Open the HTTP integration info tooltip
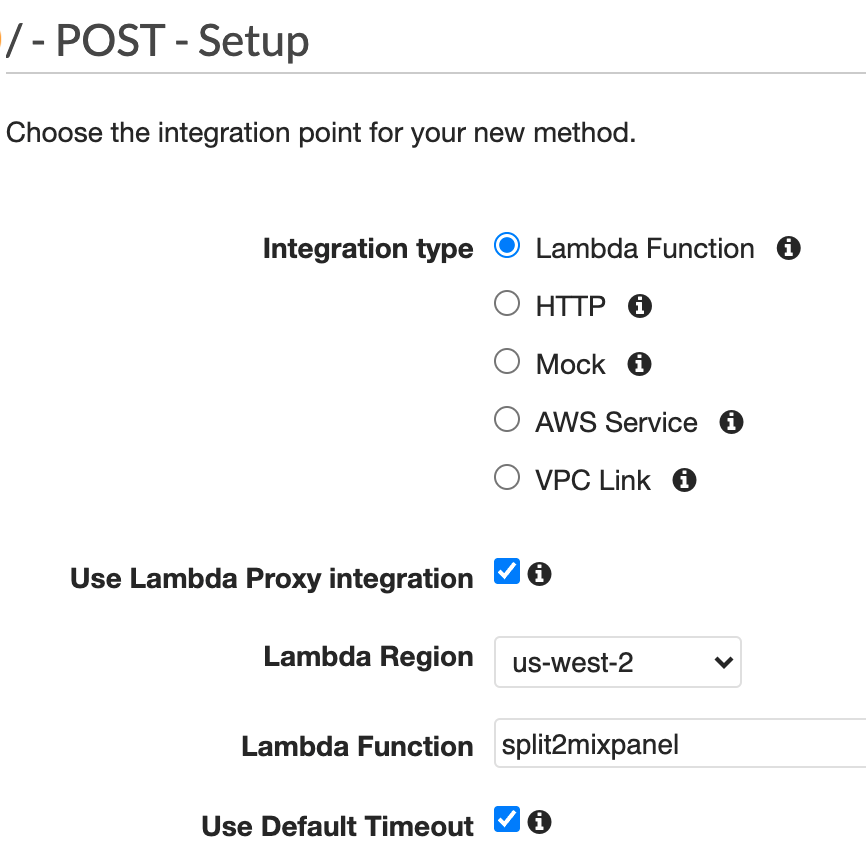Screen dimensions: 866x866 tap(639, 305)
